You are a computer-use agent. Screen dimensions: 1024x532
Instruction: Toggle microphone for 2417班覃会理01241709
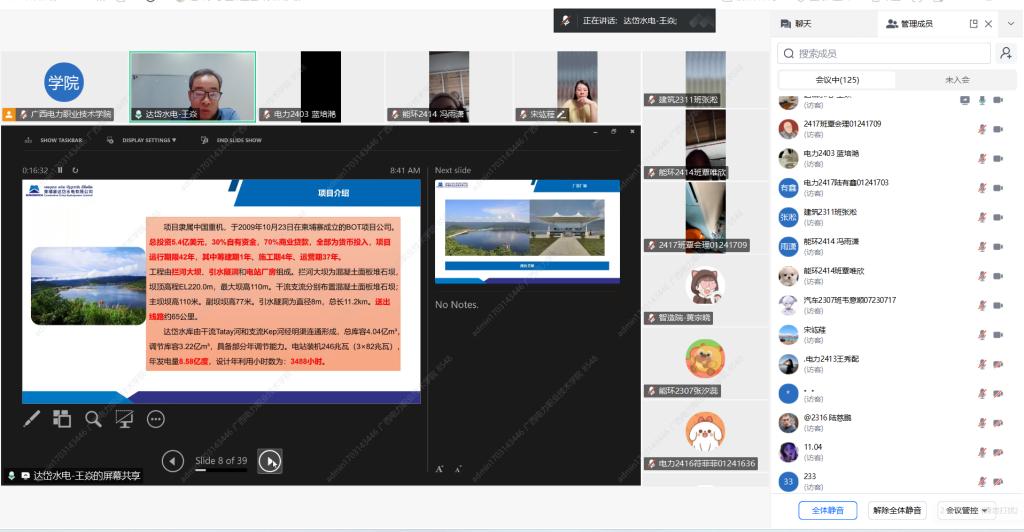(982, 129)
